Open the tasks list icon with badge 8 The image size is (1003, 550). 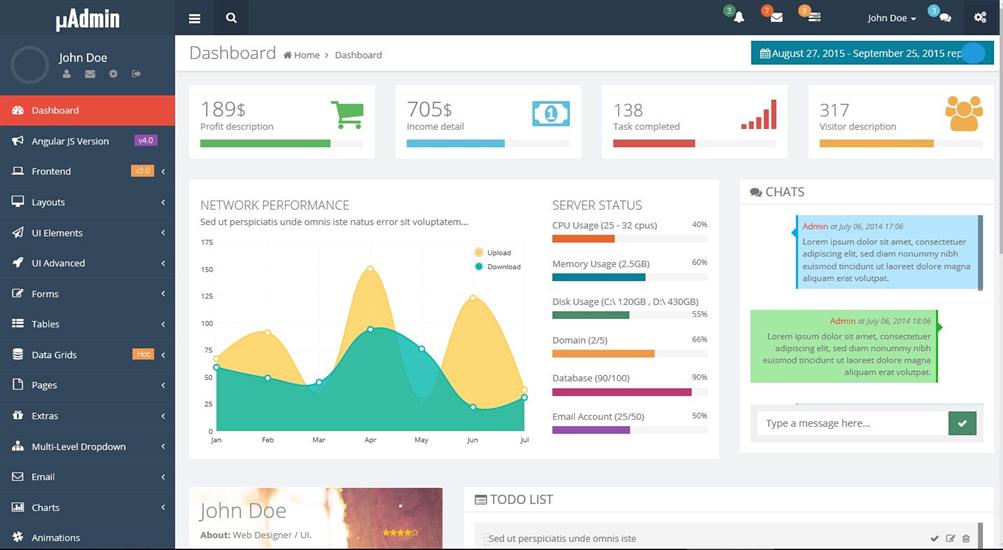(814, 18)
